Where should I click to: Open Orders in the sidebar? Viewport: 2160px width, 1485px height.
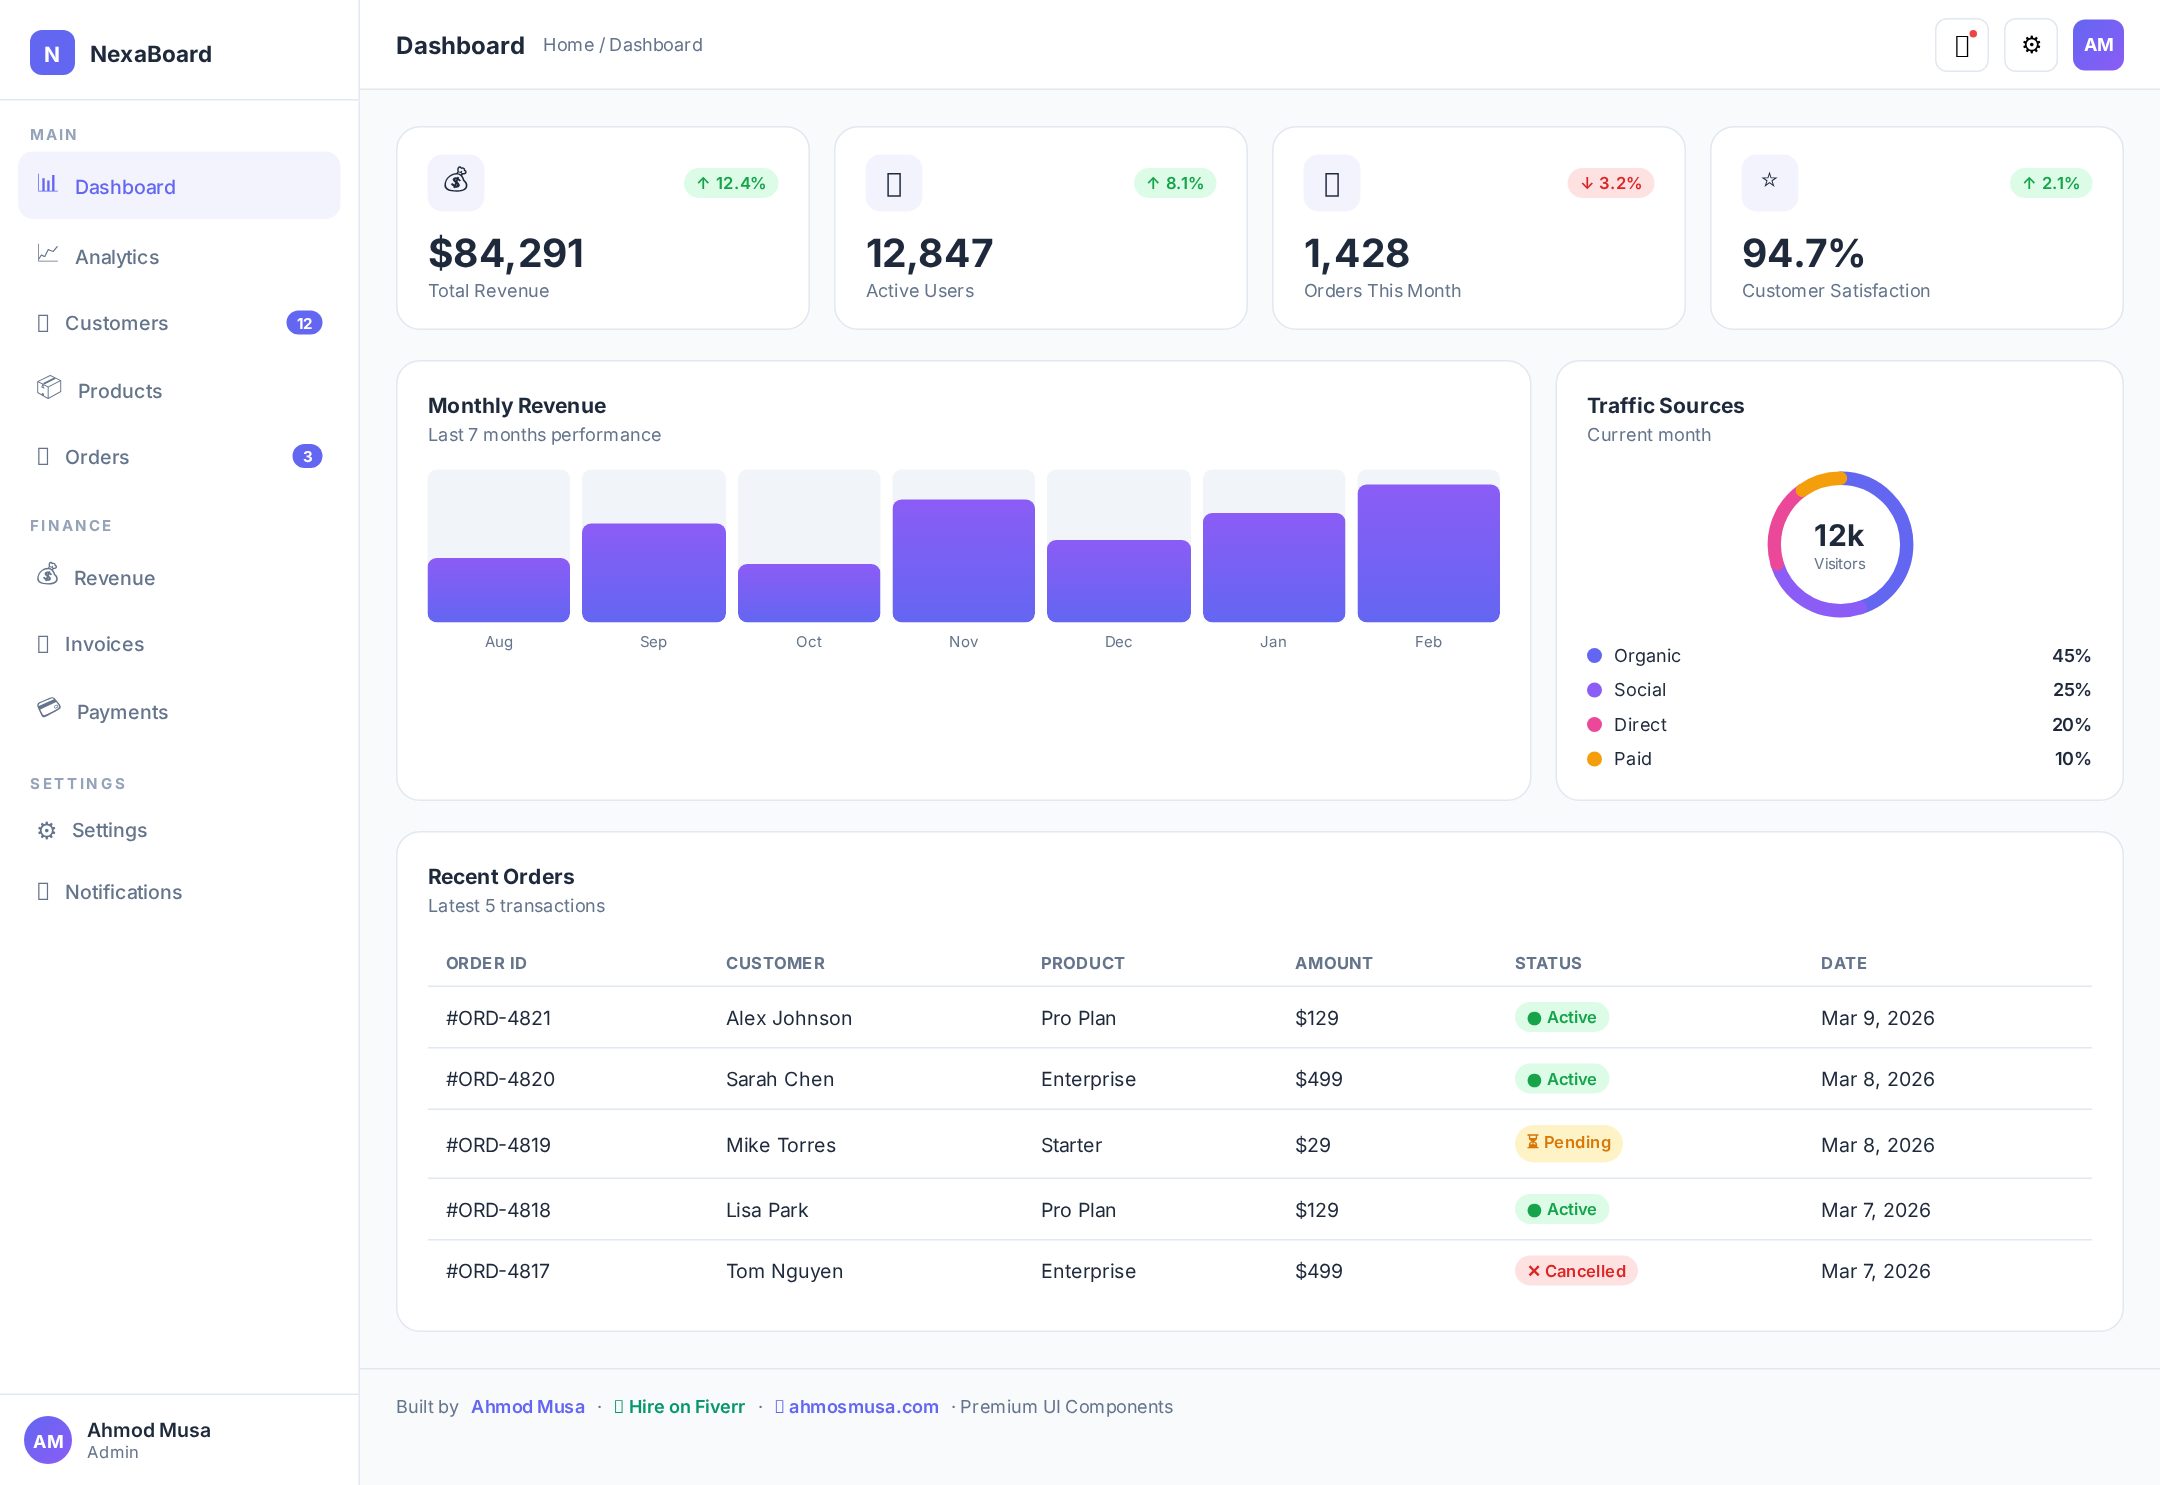tap(179, 457)
